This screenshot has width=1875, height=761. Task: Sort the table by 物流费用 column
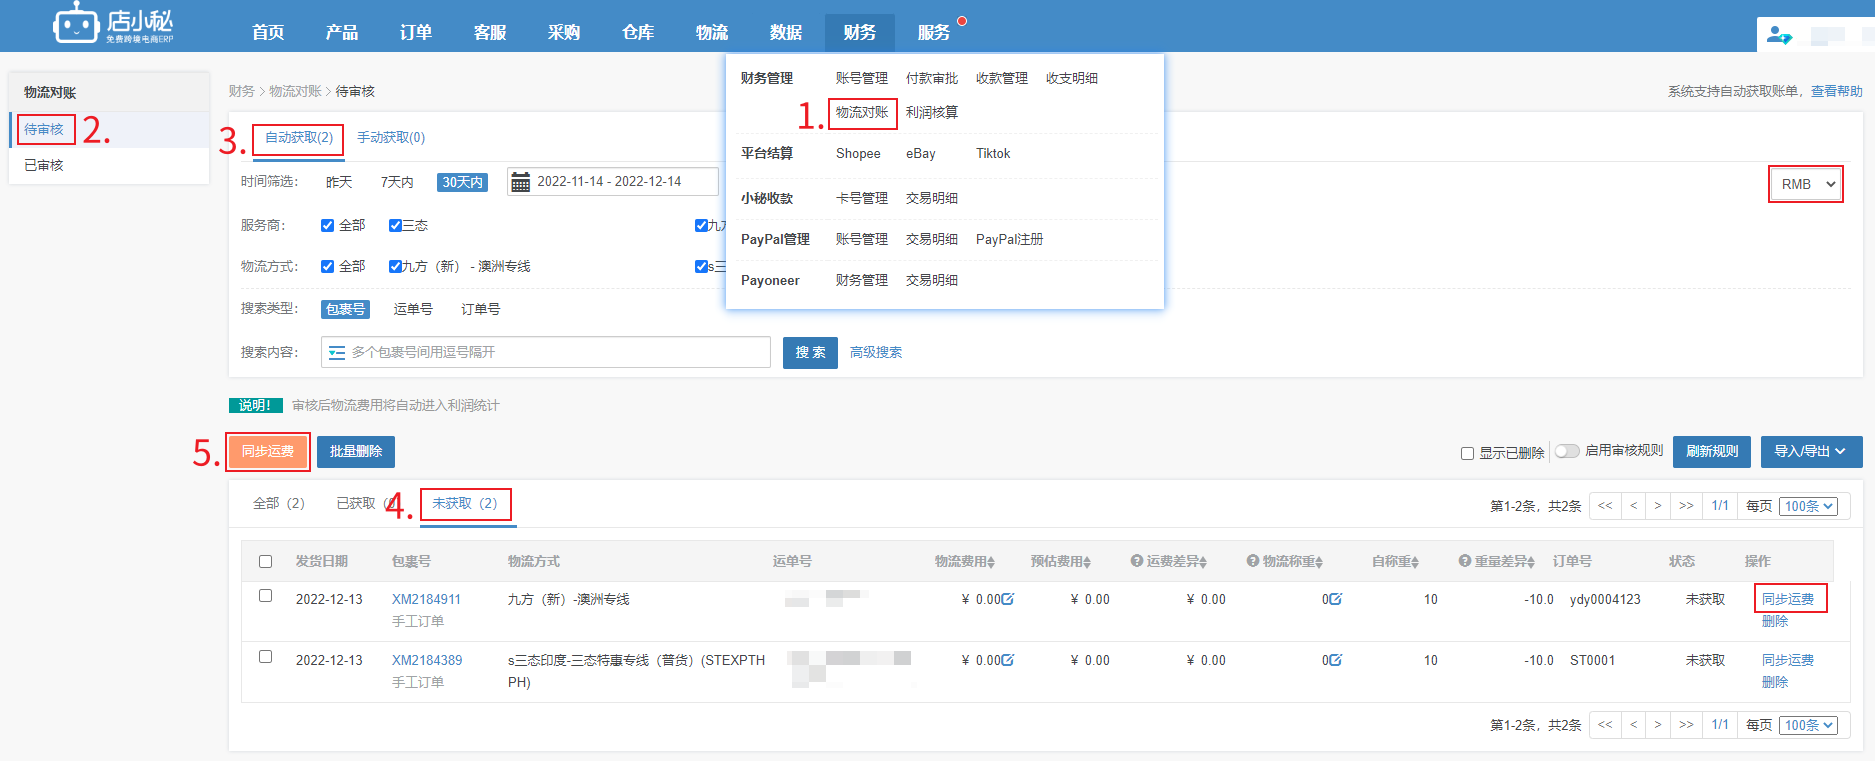964,562
